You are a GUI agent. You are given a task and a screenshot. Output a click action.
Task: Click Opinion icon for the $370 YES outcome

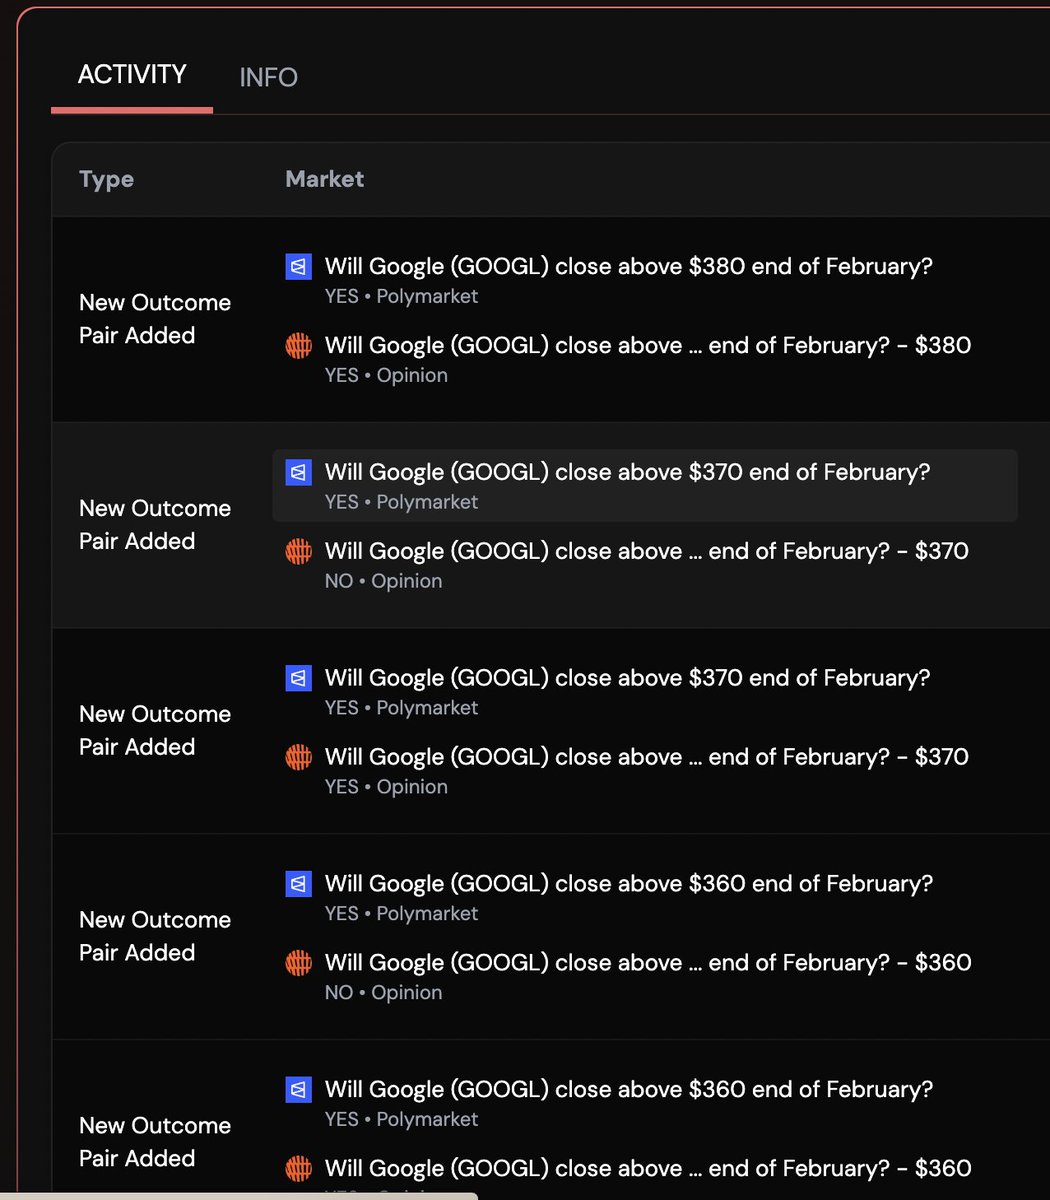[x=299, y=758]
